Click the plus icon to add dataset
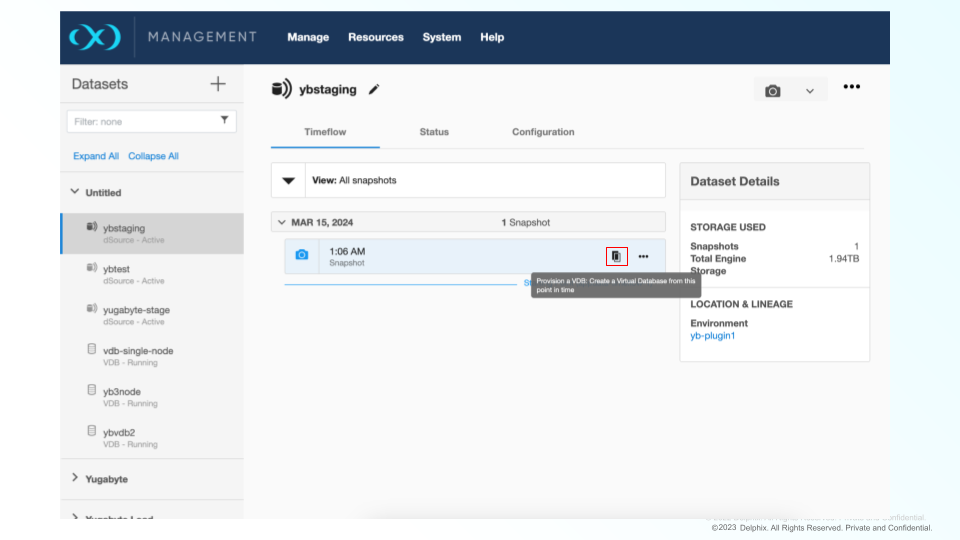The height and width of the screenshot is (540, 960). 218,84
